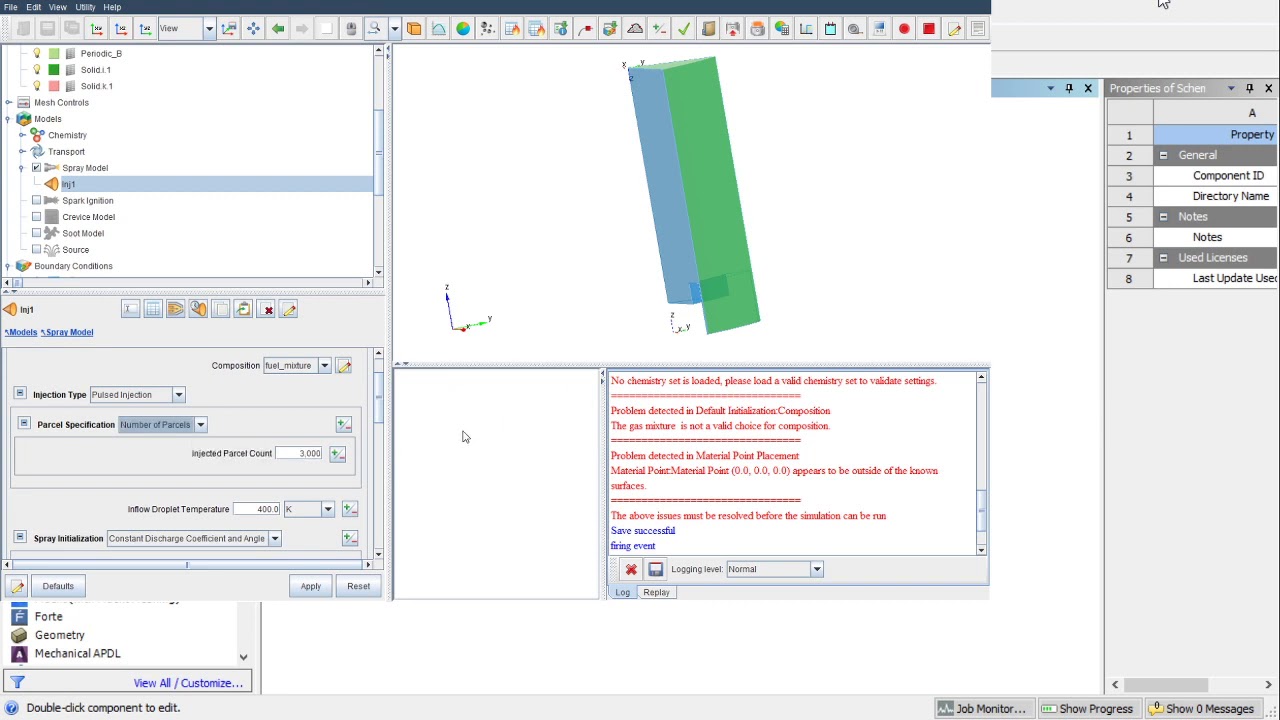The image size is (1280, 720).
Task: Click the table icon in Inj1 editor
Action: [153, 310]
